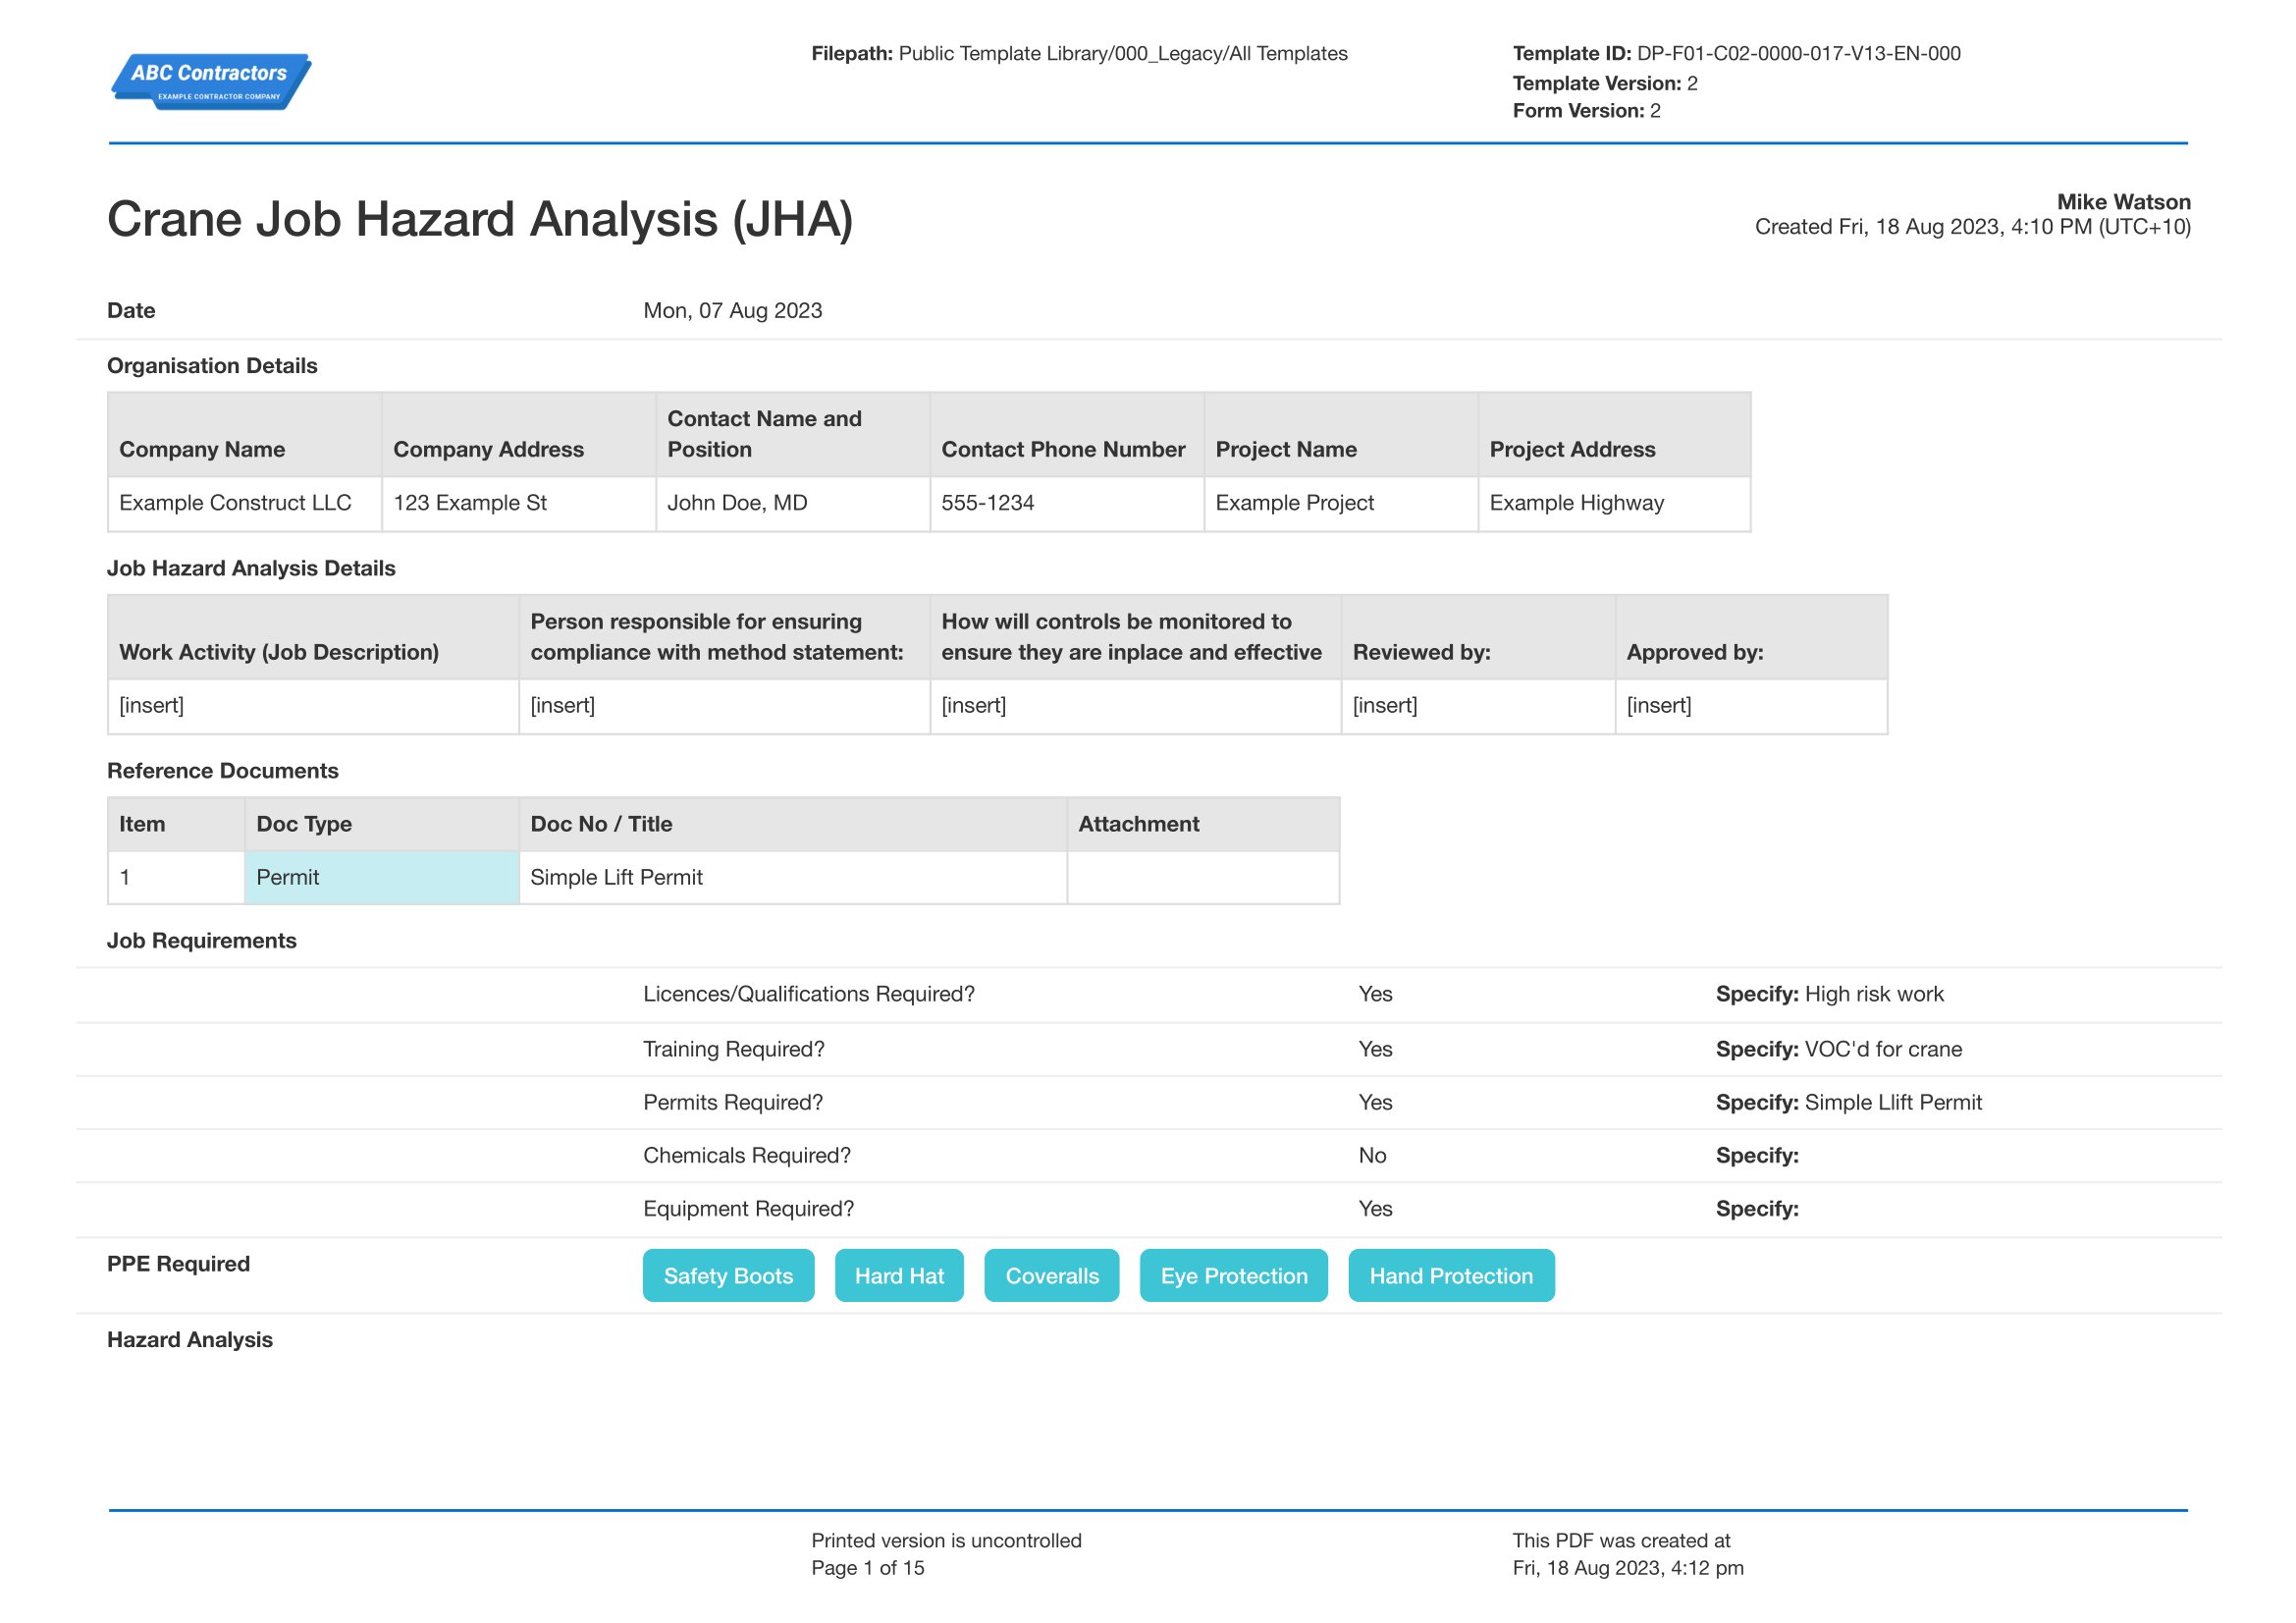2296x1623 pixels.
Task: Click the Example Highway cell
Action: tap(1614, 503)
